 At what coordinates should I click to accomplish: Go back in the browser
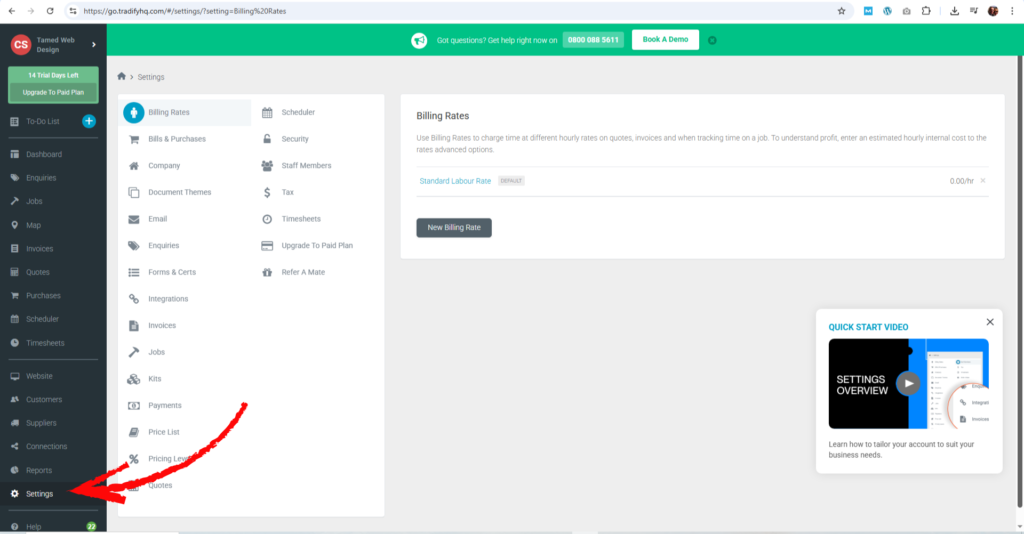coord(12,11)
